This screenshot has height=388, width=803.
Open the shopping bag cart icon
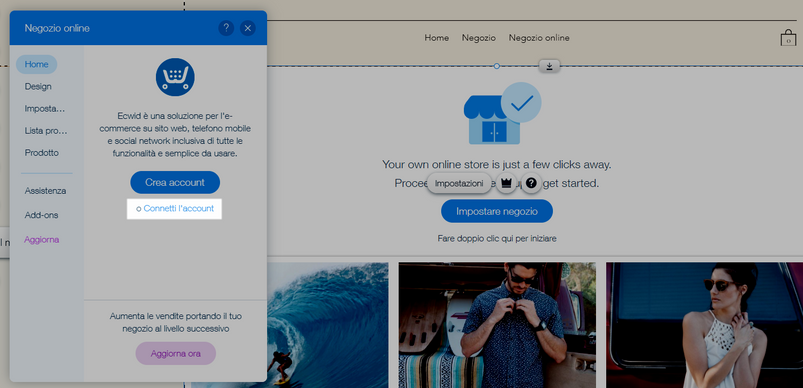[x=788, y=38]
